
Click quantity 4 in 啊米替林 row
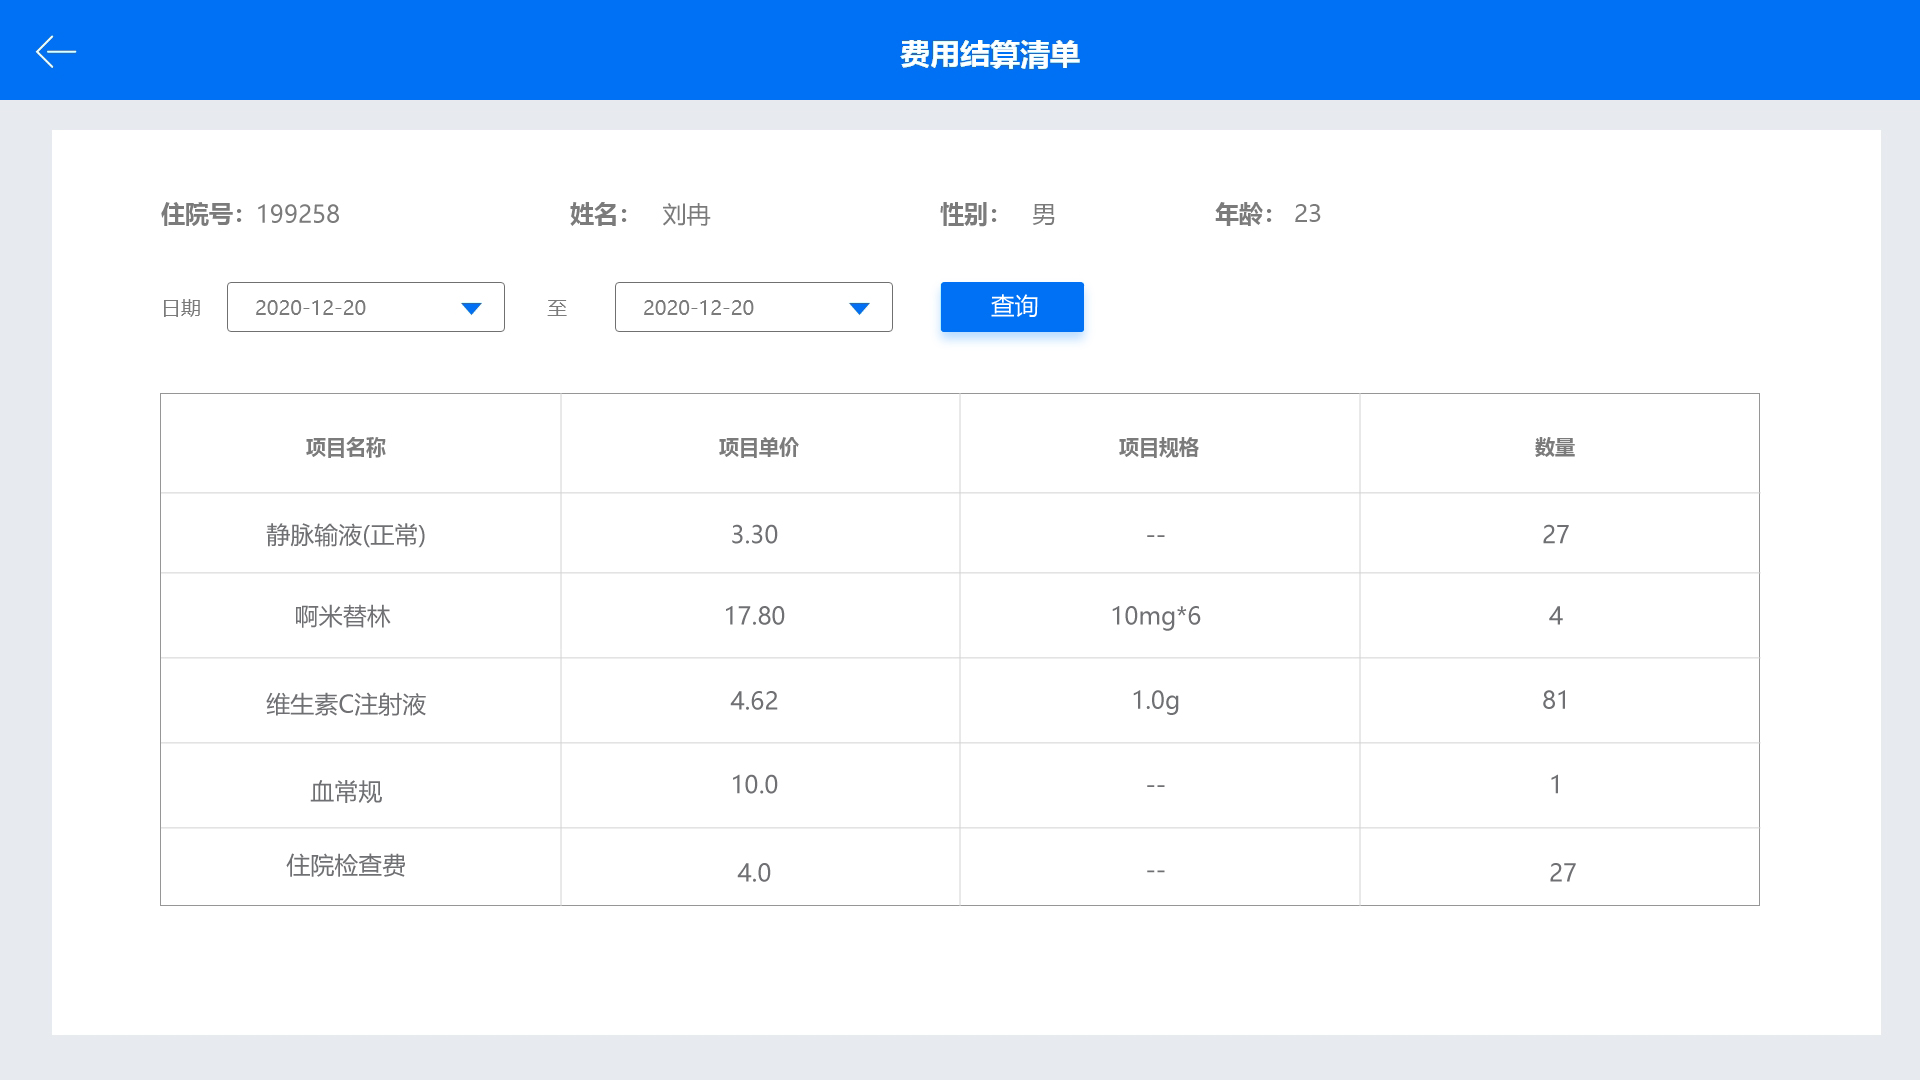(x=1555, y=616)
